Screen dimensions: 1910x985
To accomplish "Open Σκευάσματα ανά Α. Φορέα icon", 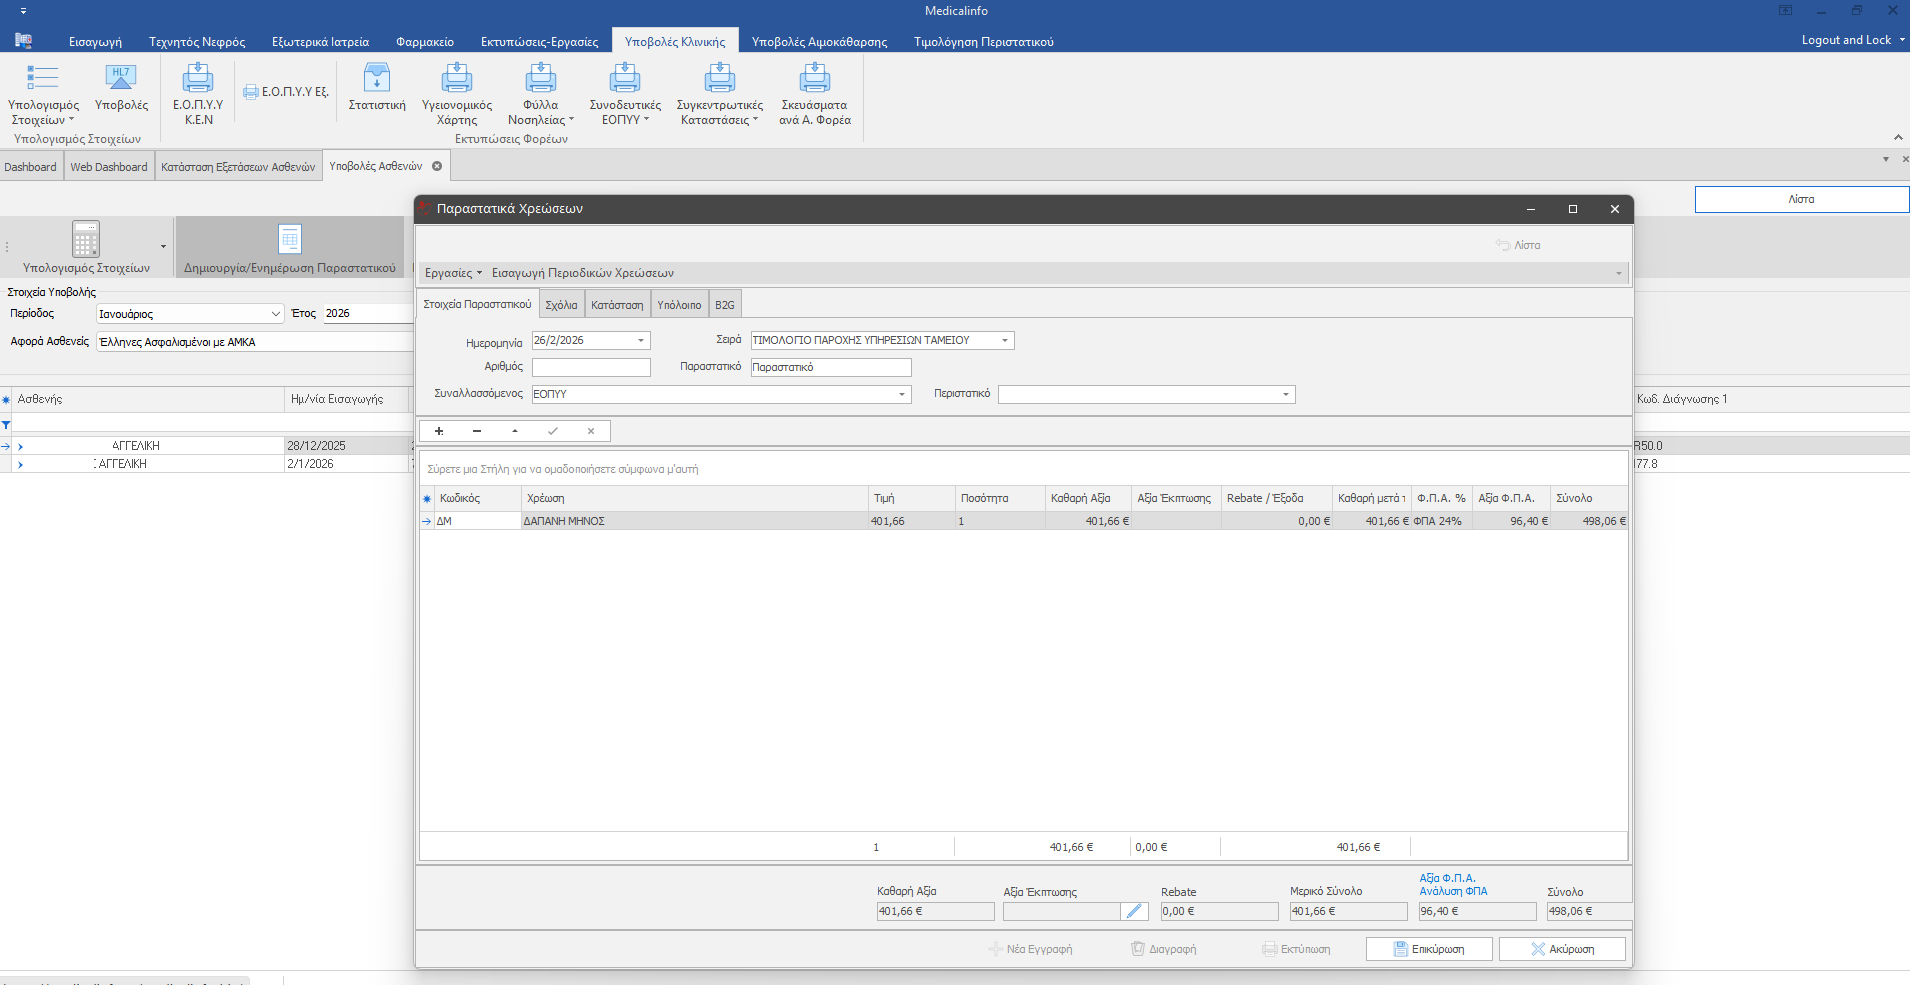I will 815,79.
